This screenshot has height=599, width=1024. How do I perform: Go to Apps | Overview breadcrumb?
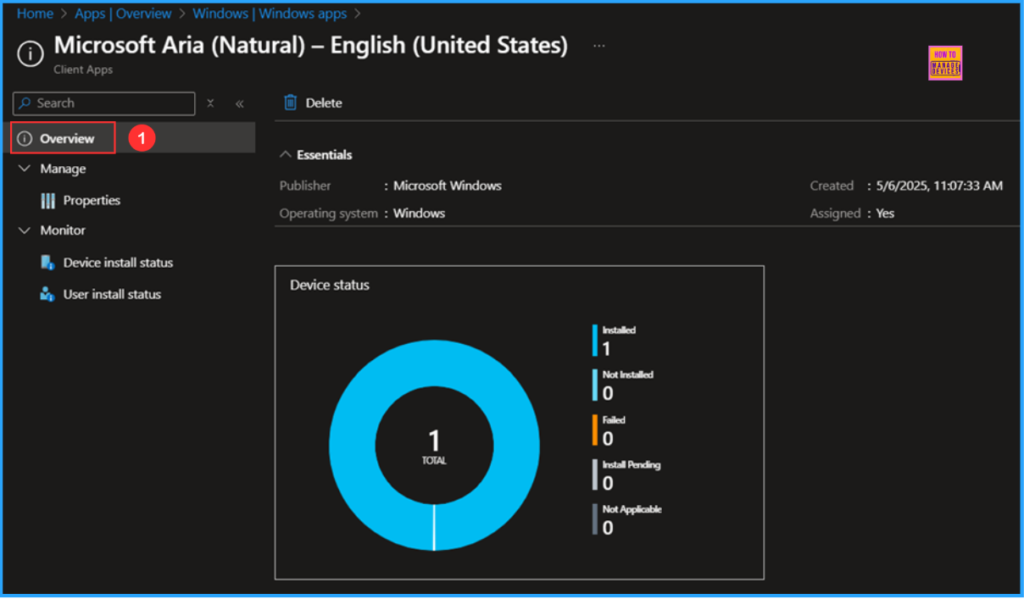click(123, 14)
